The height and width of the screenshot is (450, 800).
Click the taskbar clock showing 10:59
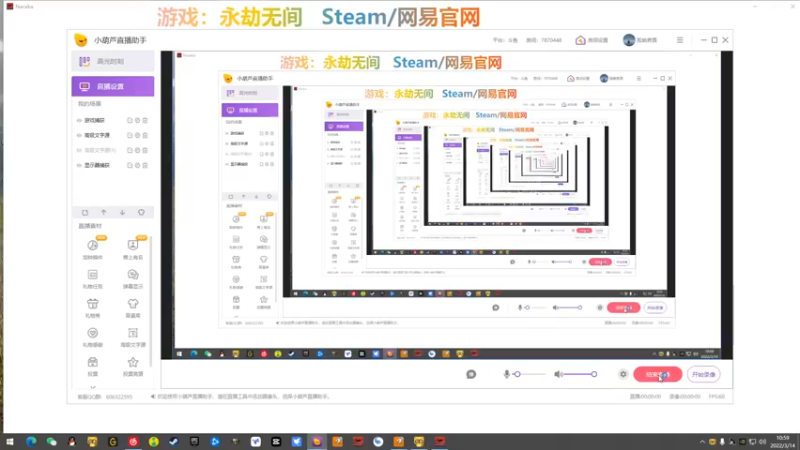pyautogui.click(x=782, y=442)
